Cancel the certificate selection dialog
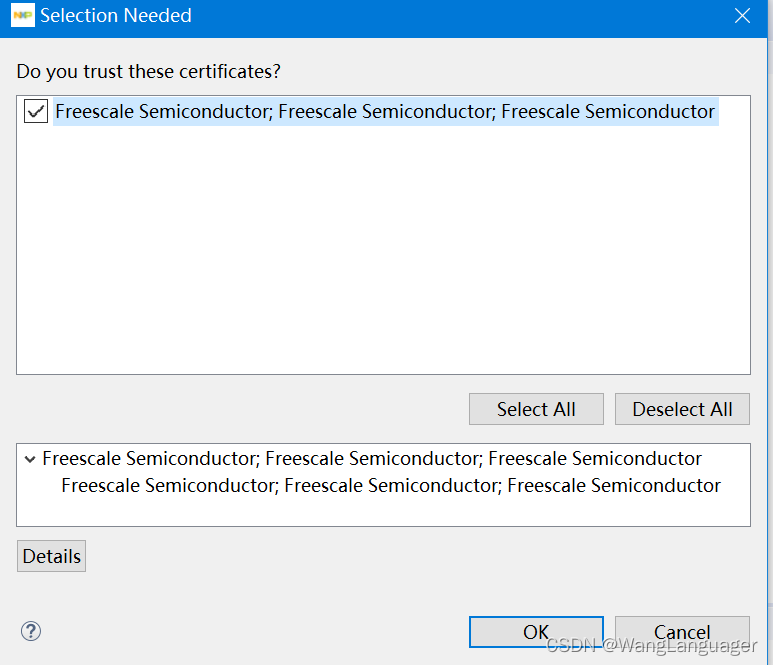 (x=682, y=632)
